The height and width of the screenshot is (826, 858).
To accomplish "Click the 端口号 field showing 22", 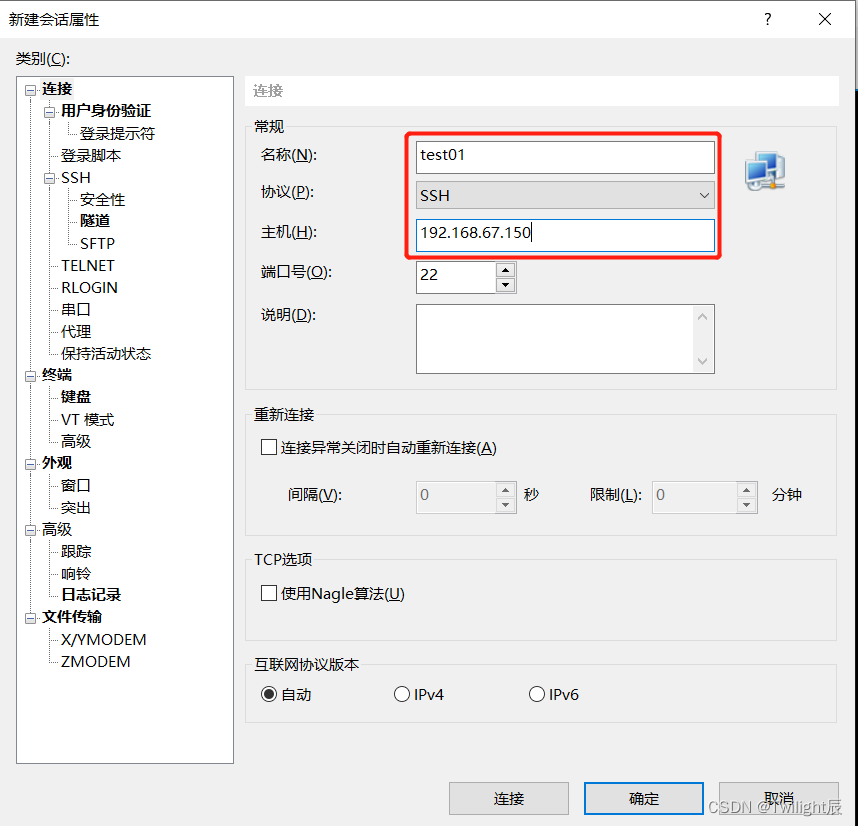I will [x=456, y=277].
